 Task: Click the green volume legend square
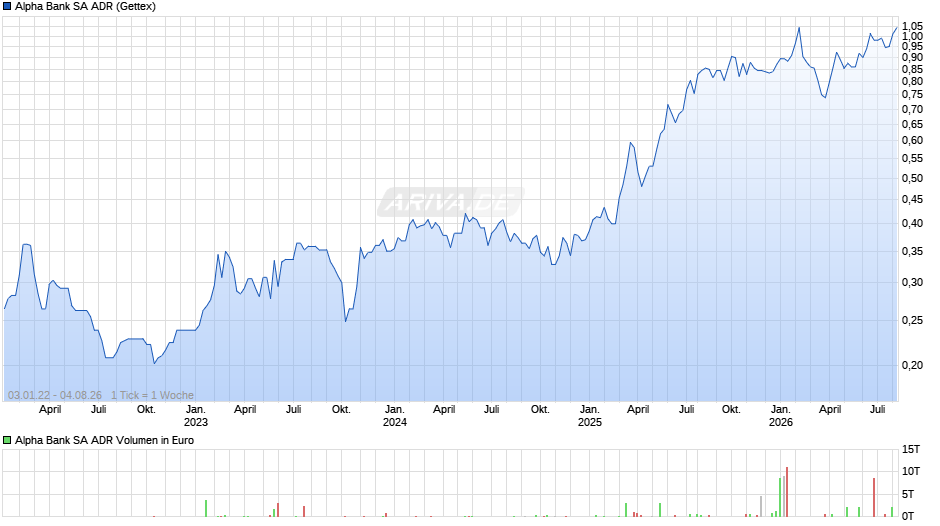(7, 440)
